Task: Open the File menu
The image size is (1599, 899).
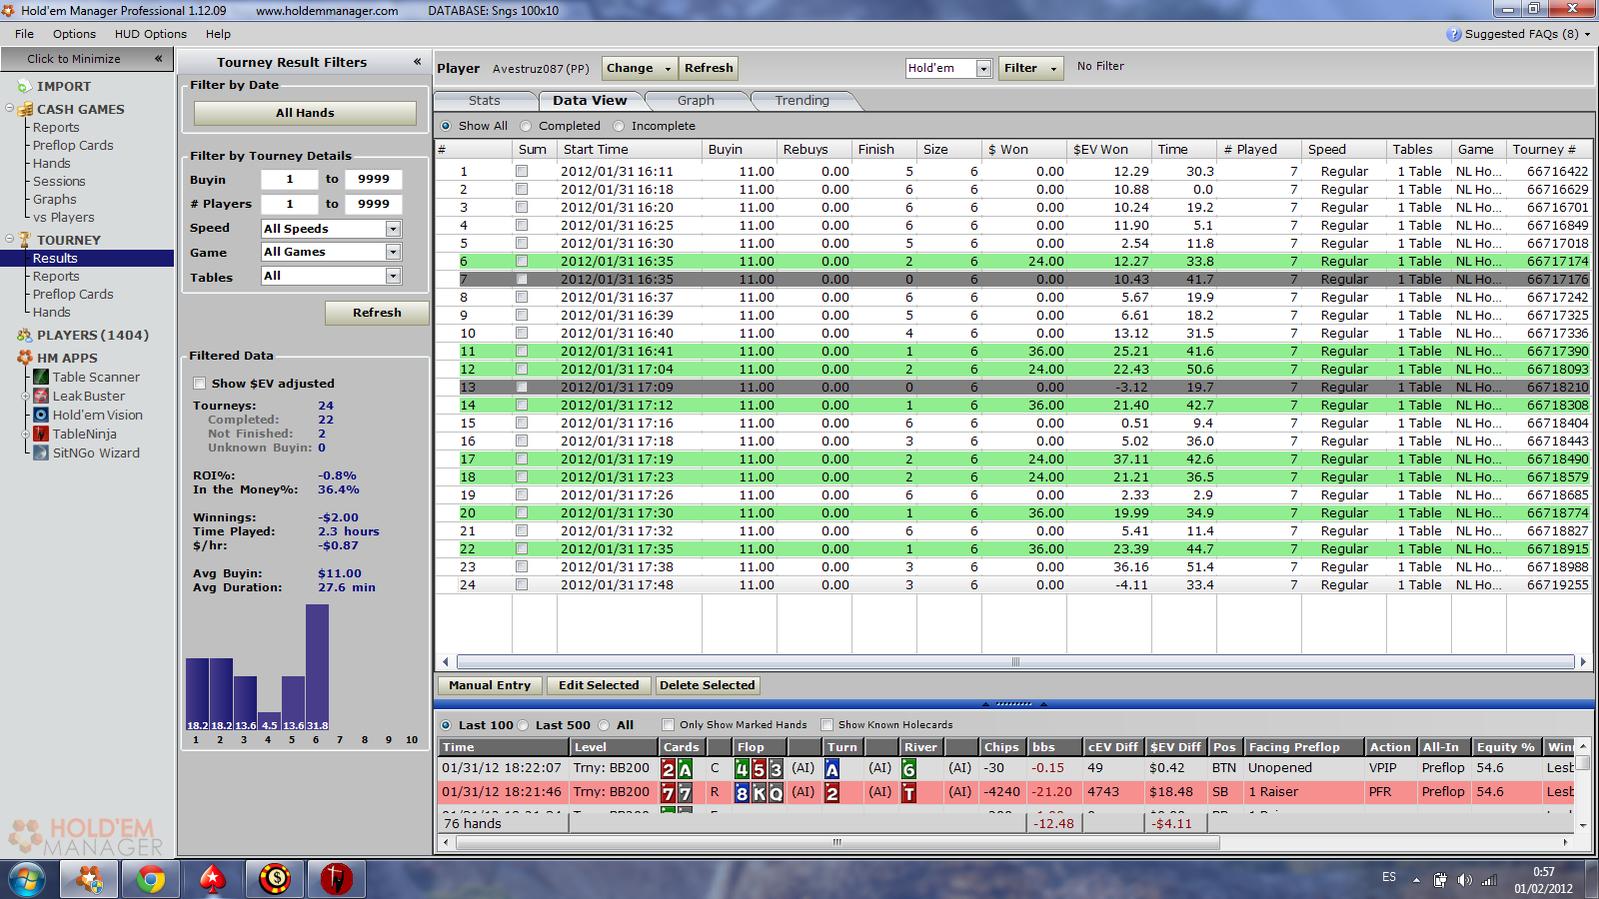Action: pyautogui.click(x=24, y=34)
